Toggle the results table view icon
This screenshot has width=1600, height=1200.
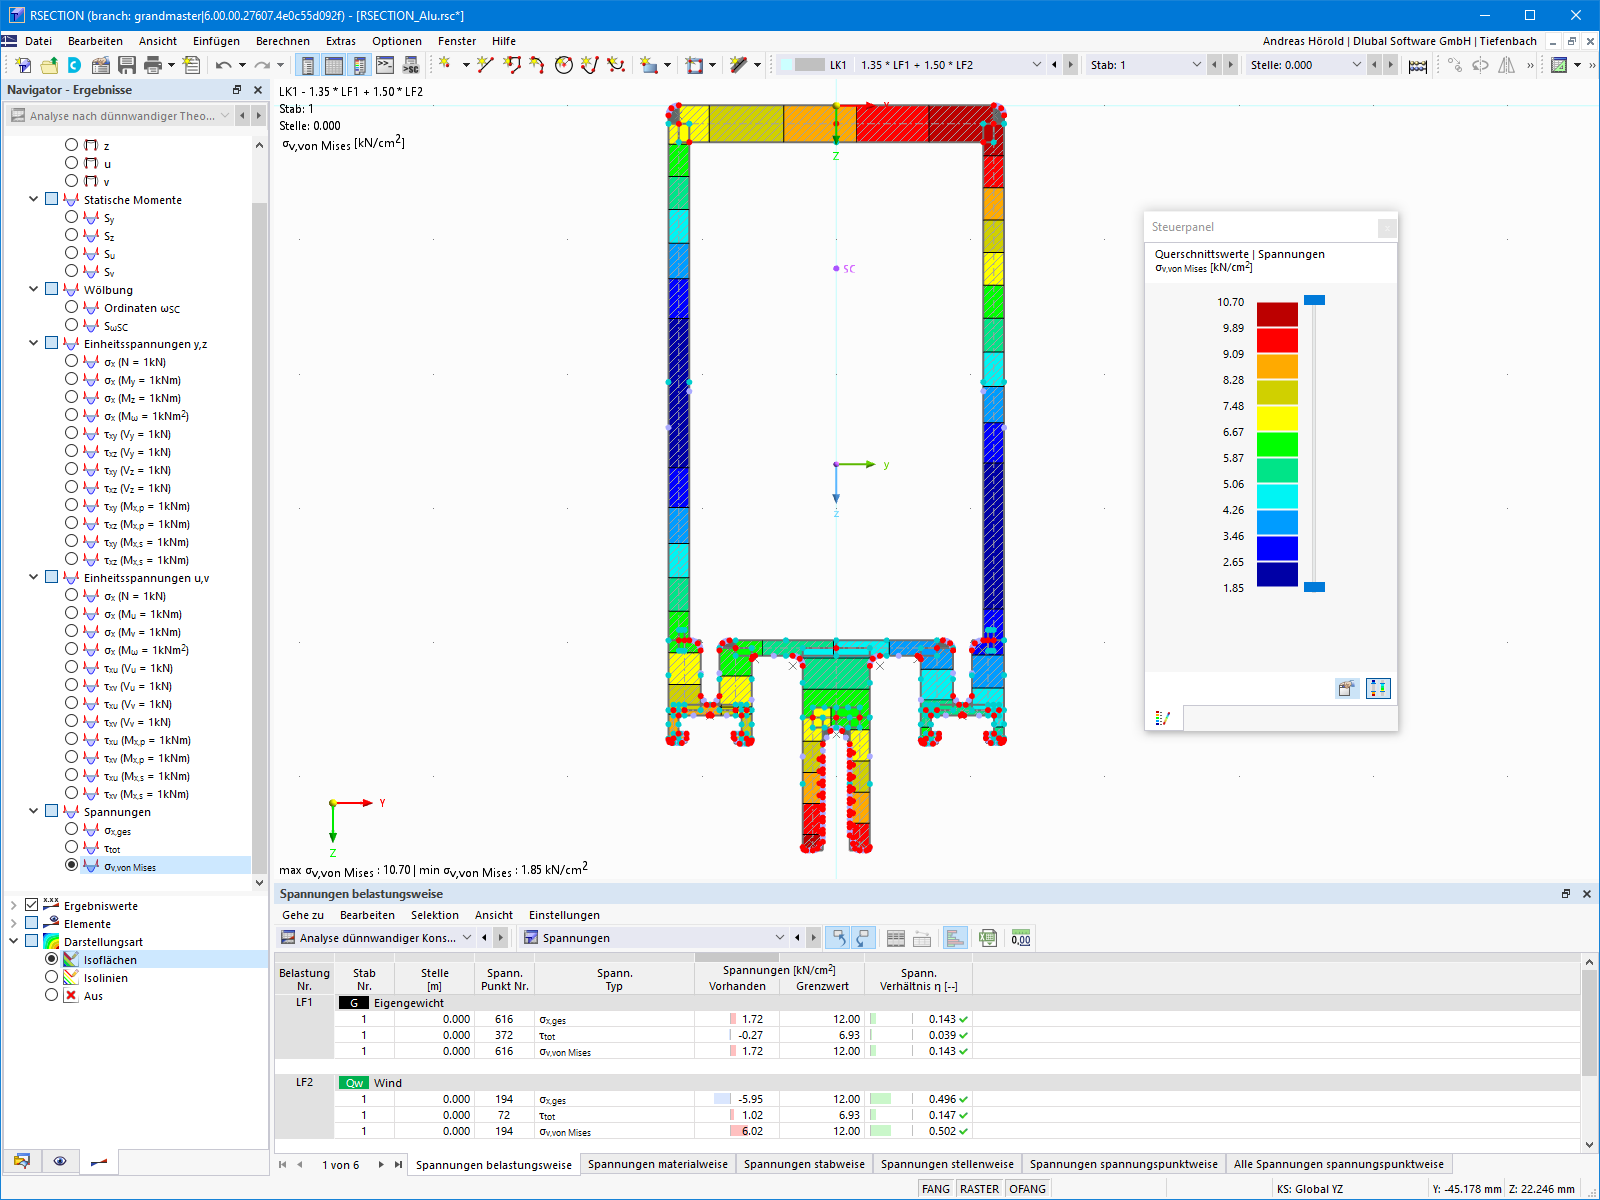tap(334, 65)
